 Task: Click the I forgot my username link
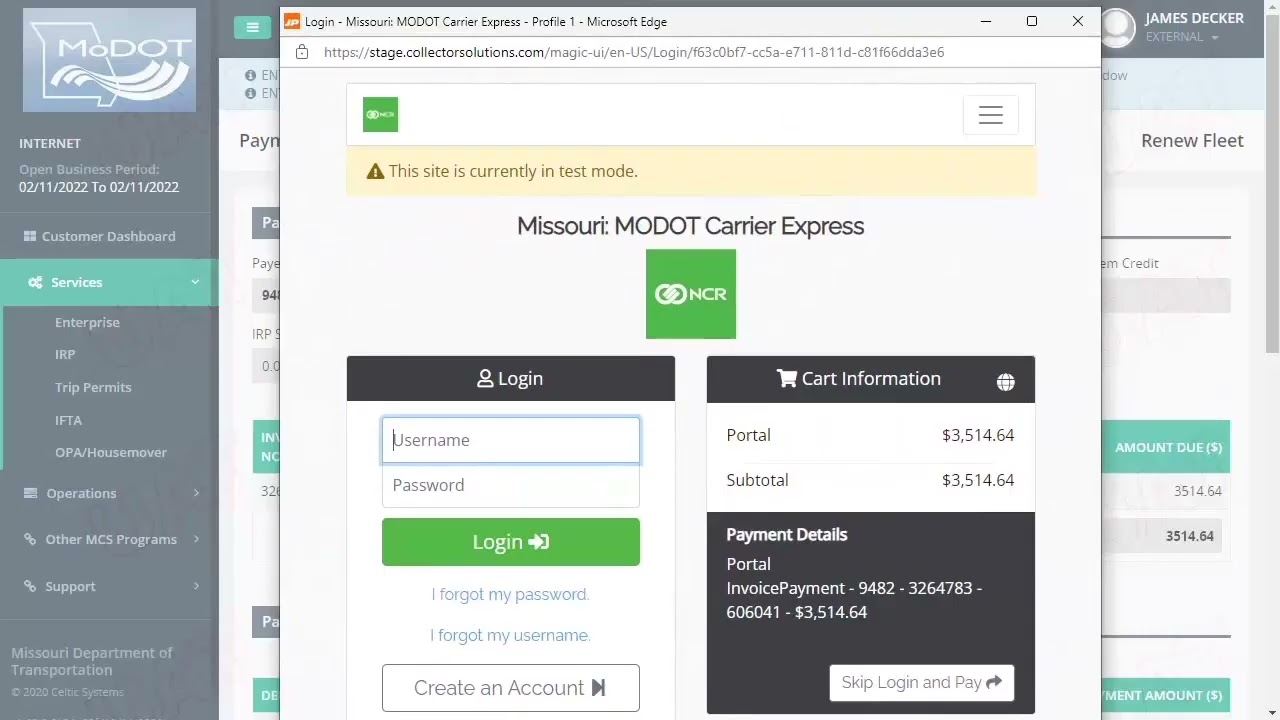click(x=510, y=635)
